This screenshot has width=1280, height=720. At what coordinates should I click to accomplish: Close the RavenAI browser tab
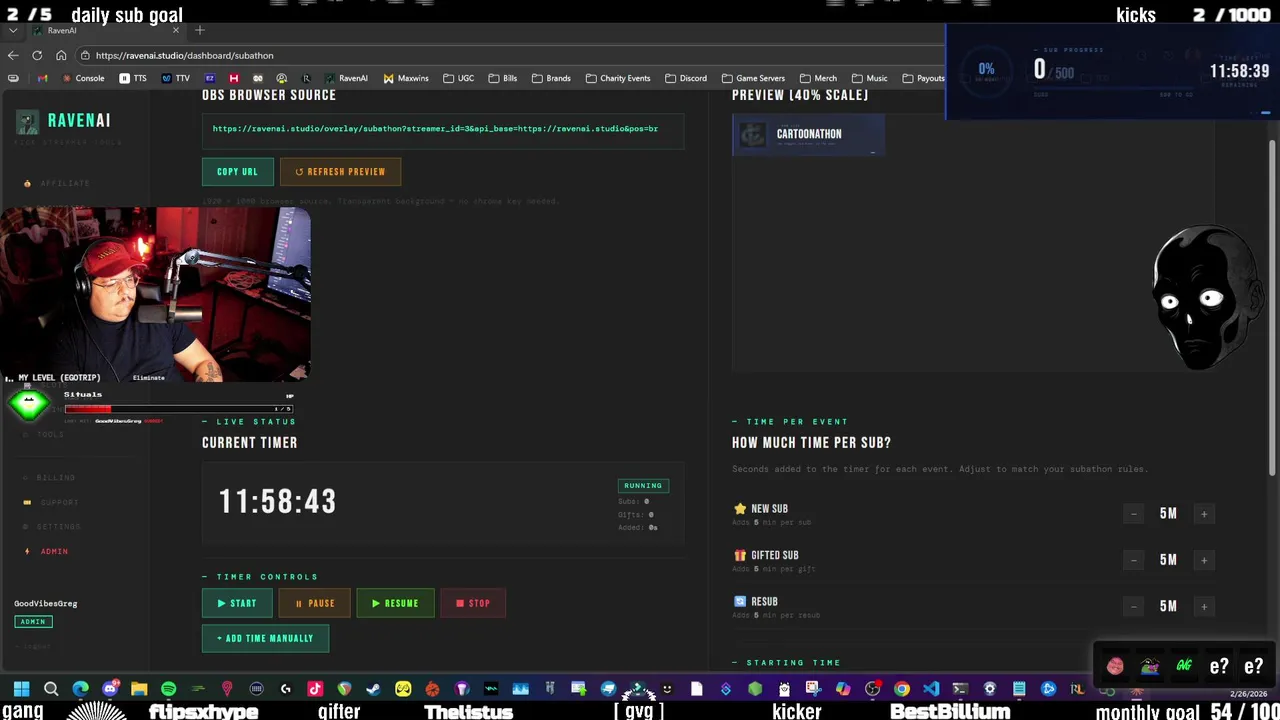[175, 31]
